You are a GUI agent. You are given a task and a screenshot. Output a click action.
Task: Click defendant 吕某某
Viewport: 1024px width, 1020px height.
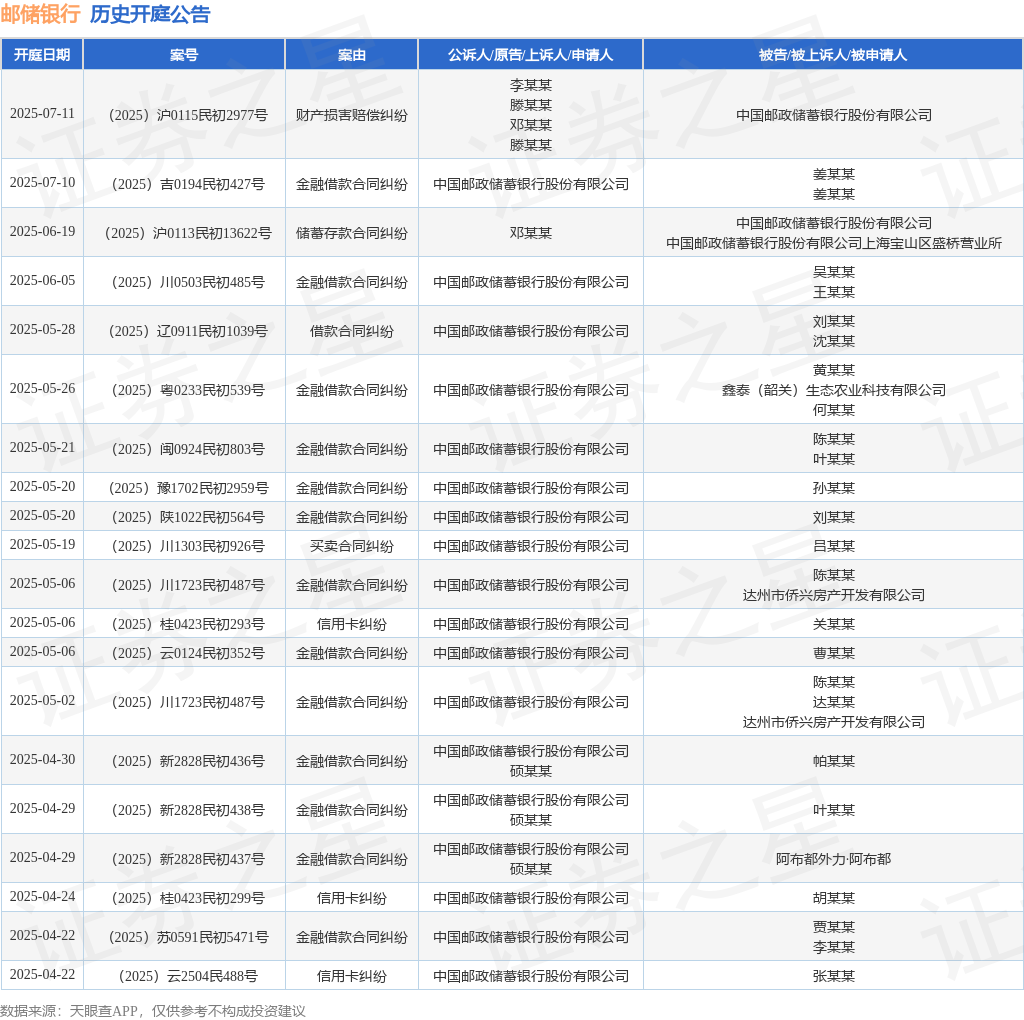[x=834, y=546]
